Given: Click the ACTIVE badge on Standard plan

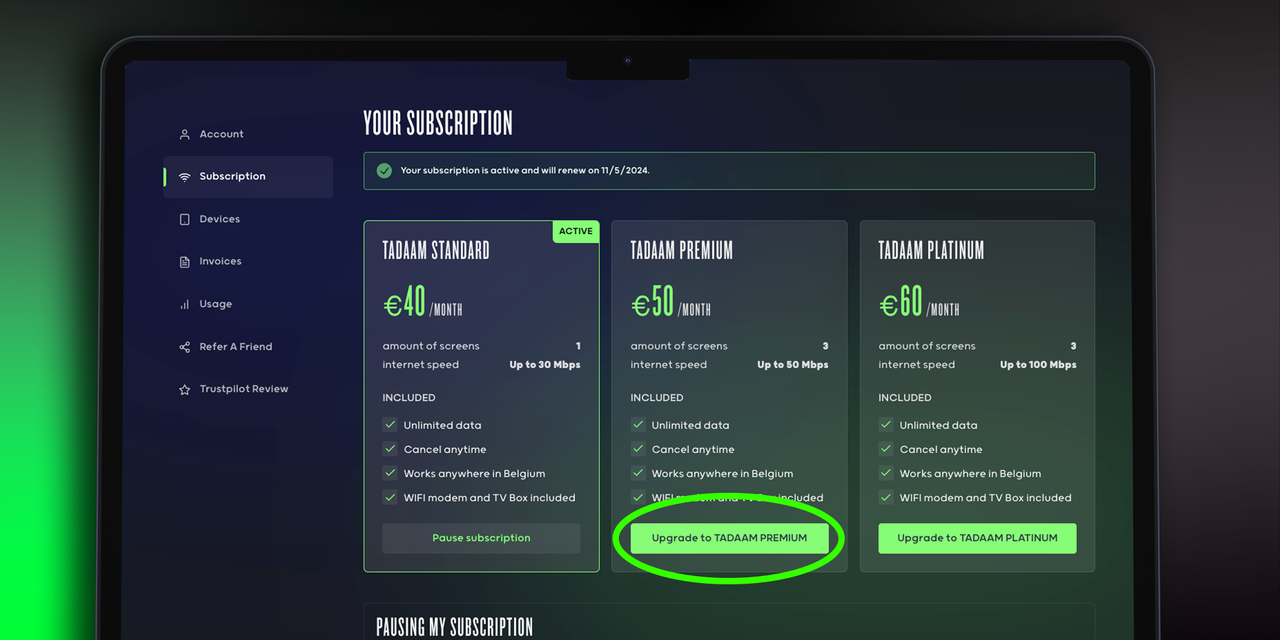Looking at the screenshot, I should [575, 231].
